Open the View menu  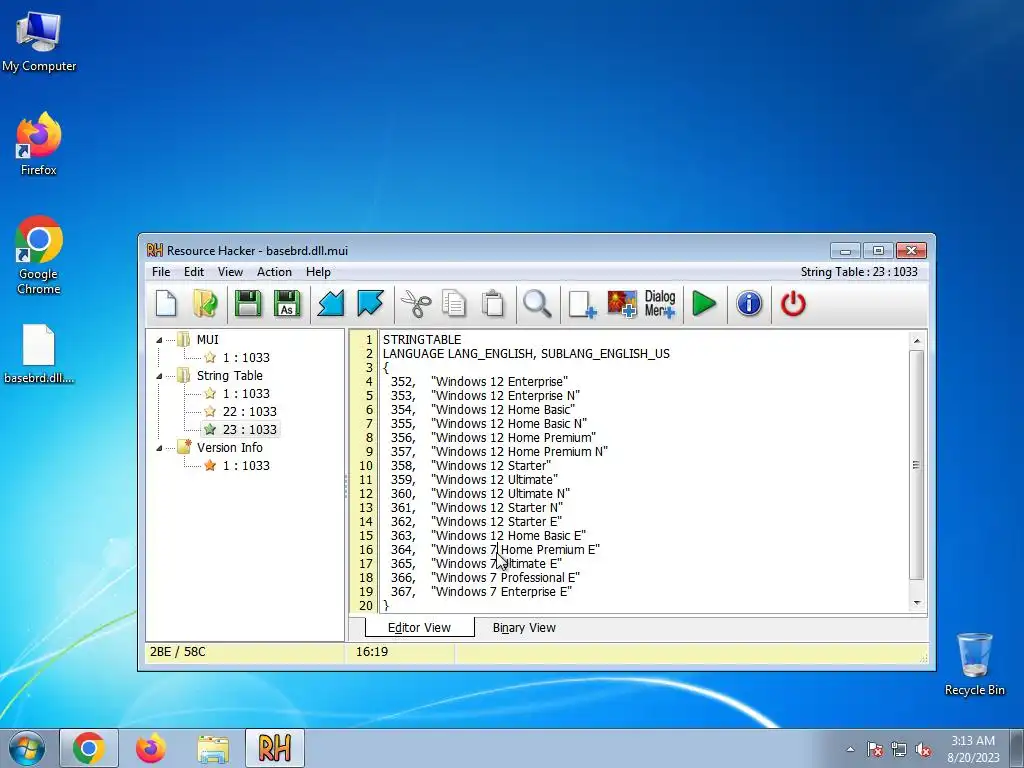pyautogui.click(x=230, y=272)
